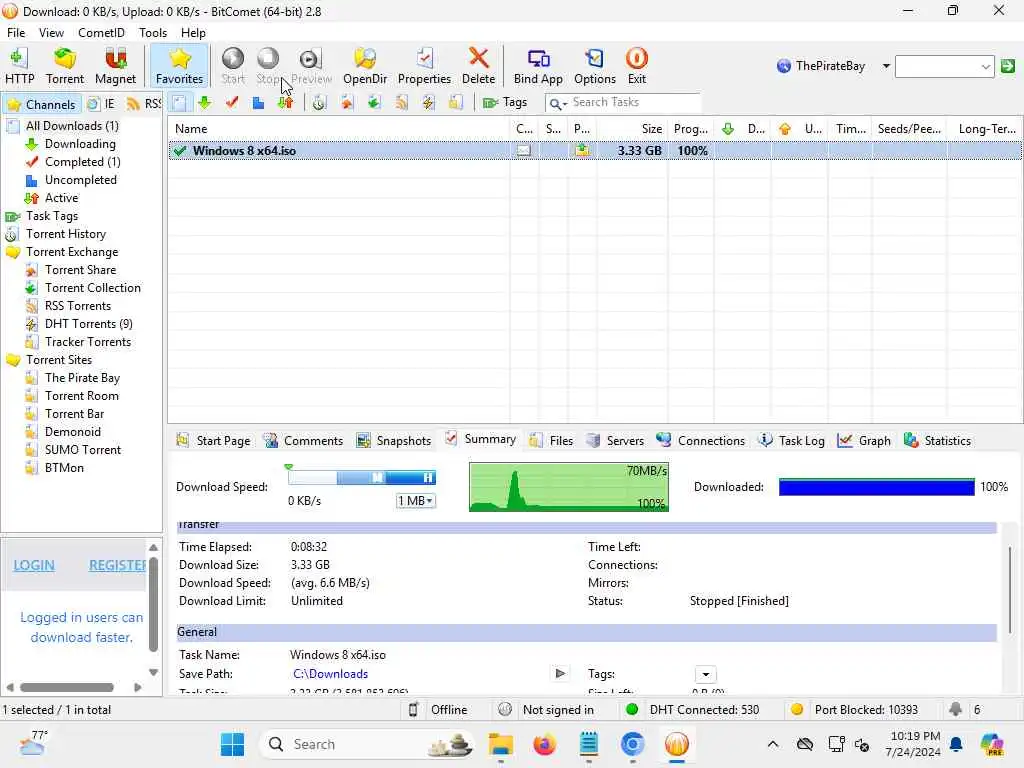
Task: Click the go arrow next to search box
Action: (x=1008, y=66)
